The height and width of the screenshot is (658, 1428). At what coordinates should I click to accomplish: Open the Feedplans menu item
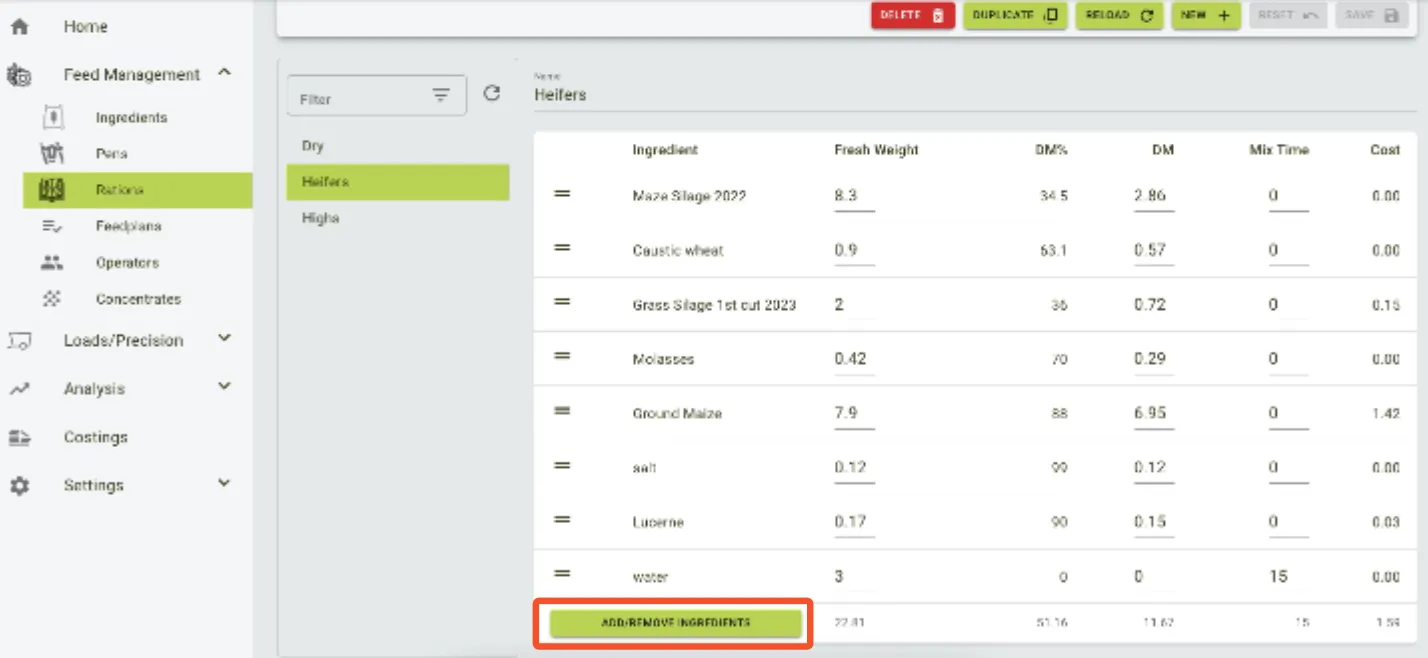[128, 227]
